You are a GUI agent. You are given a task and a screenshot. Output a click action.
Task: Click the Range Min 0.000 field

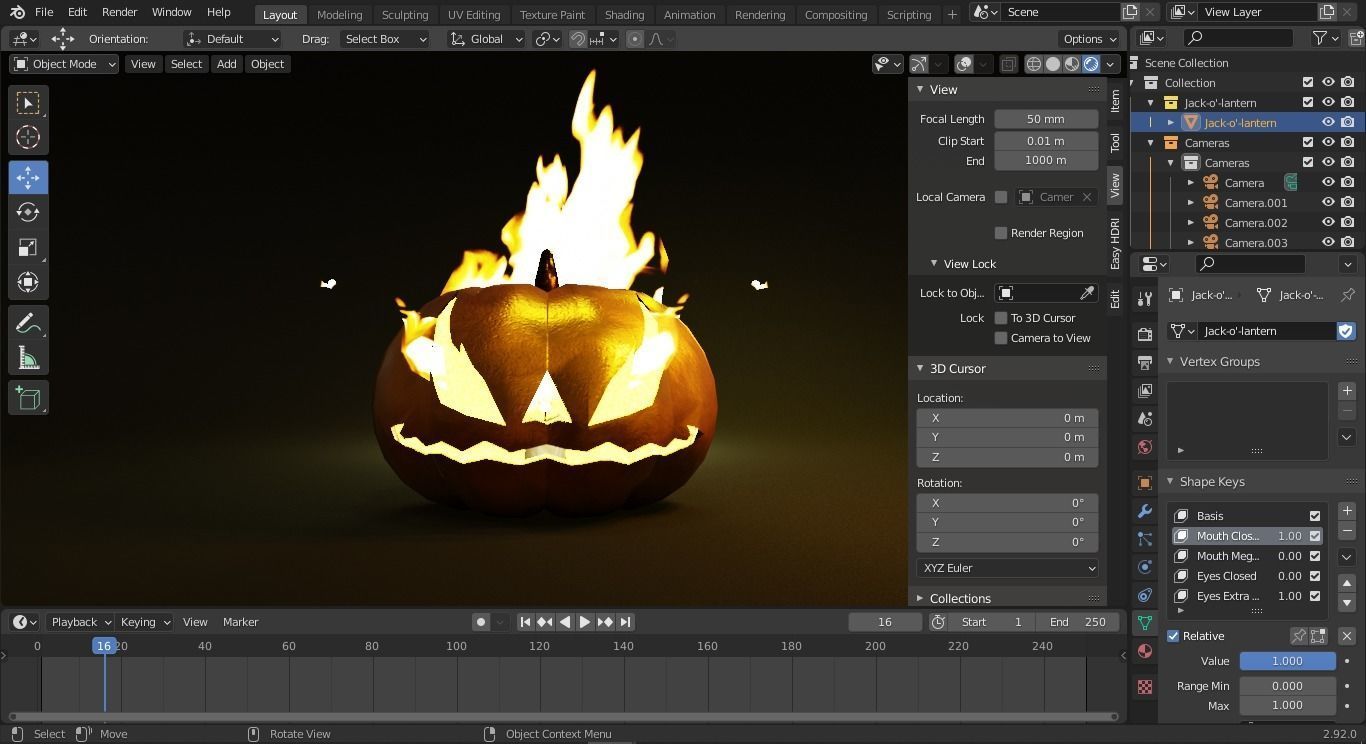point(1287,686)
